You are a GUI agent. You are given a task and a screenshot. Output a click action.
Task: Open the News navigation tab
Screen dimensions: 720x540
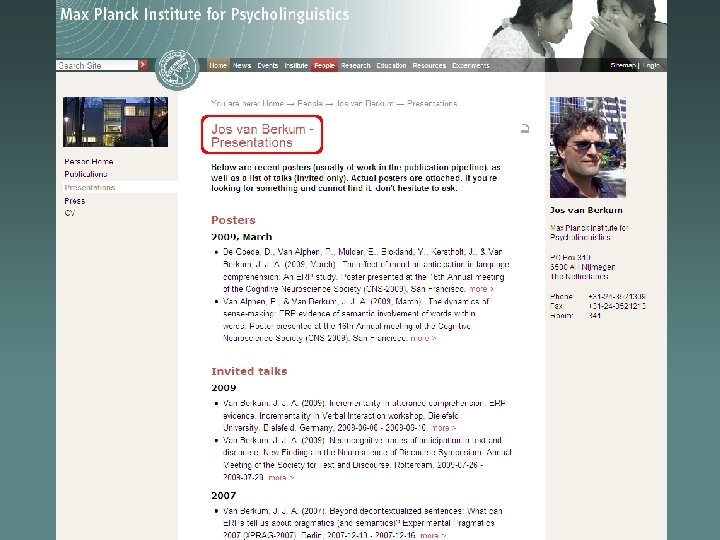point(242,65)
